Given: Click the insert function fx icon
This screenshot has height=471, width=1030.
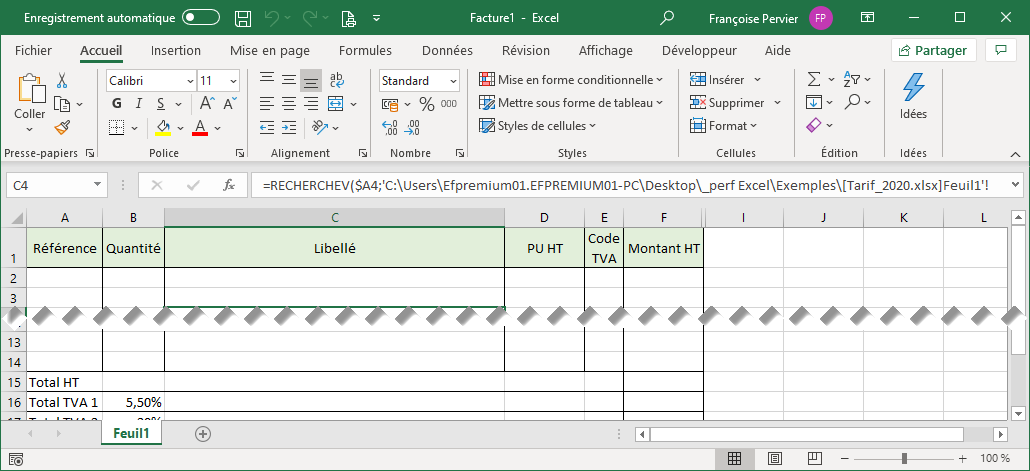Looking at the screenshot, I should (x=228, y=185).
